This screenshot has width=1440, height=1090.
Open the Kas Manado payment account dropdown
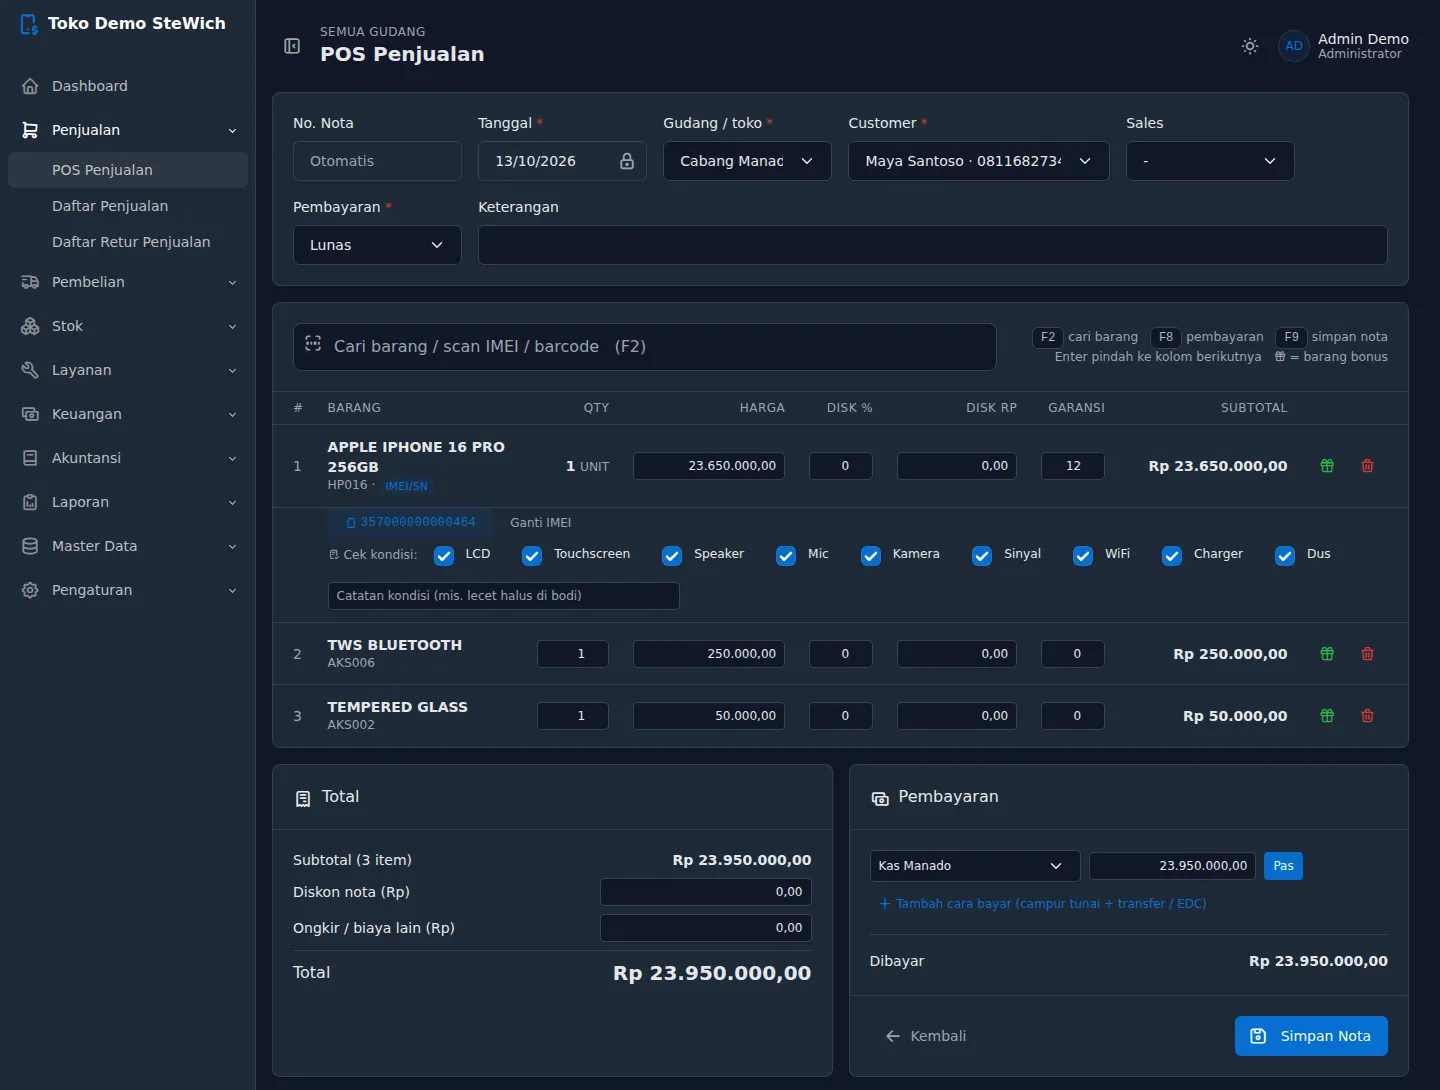pyautogui.click(x=975, y=866)
